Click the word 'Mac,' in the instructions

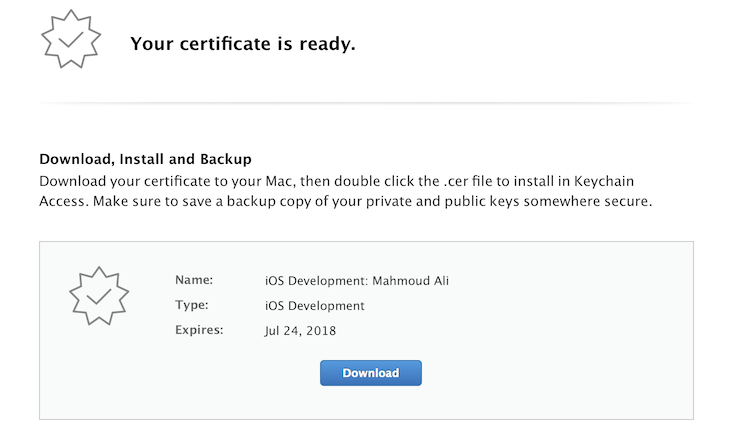coord(281,181)
